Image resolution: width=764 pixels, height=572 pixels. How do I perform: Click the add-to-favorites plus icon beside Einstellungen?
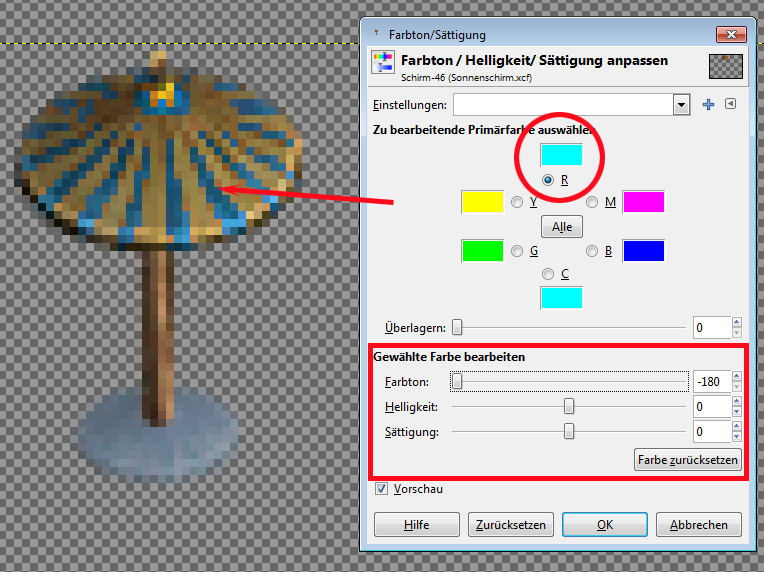pyautogui.click(x=708, y=104)
